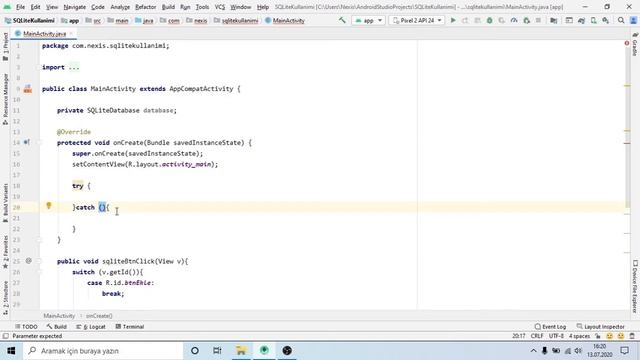
Task: Click the gutter icon beside sqliteBtnClick method
Action: [x=29, y=260]
